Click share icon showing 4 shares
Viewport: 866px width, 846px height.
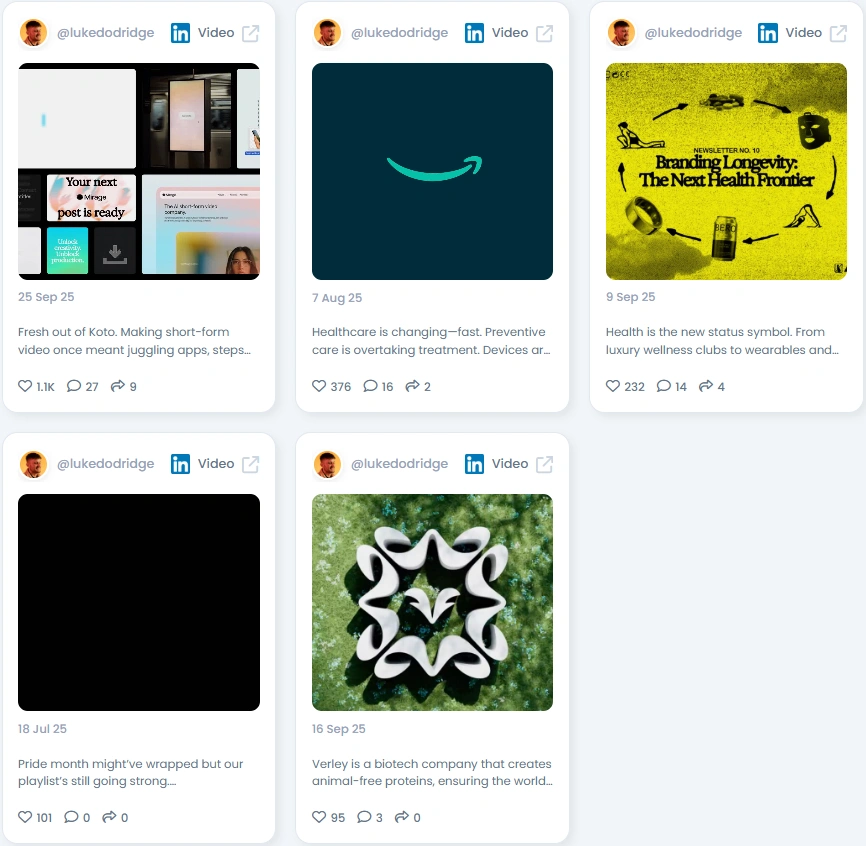pyautogui.click(x=705, y=385)
